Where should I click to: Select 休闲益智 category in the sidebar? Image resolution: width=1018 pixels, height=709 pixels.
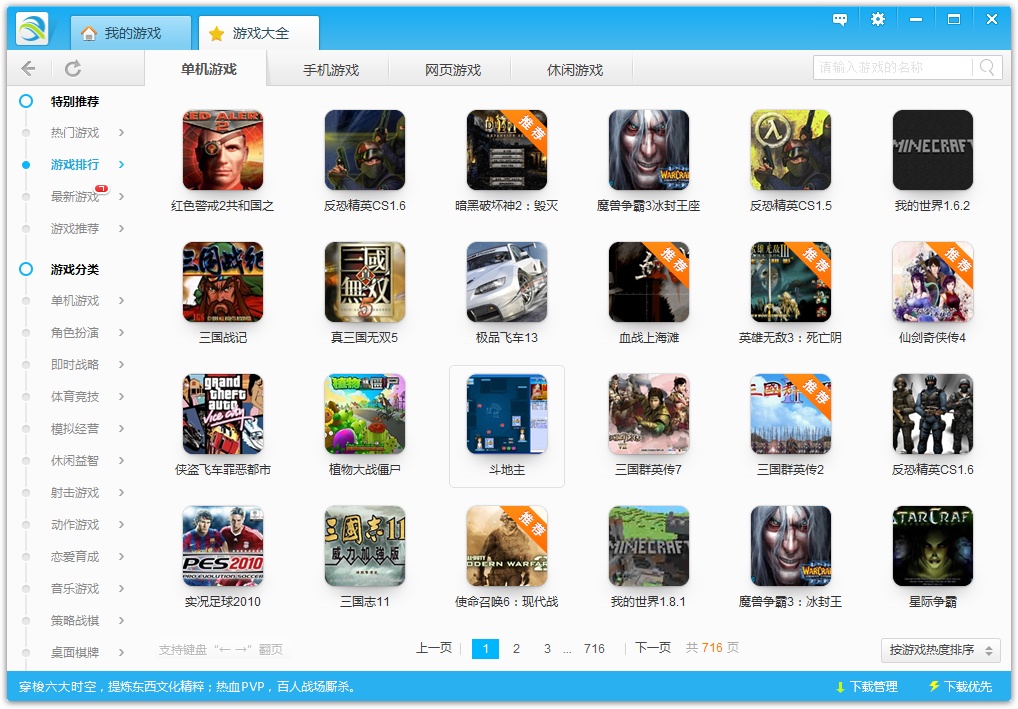tap(75, 460)
